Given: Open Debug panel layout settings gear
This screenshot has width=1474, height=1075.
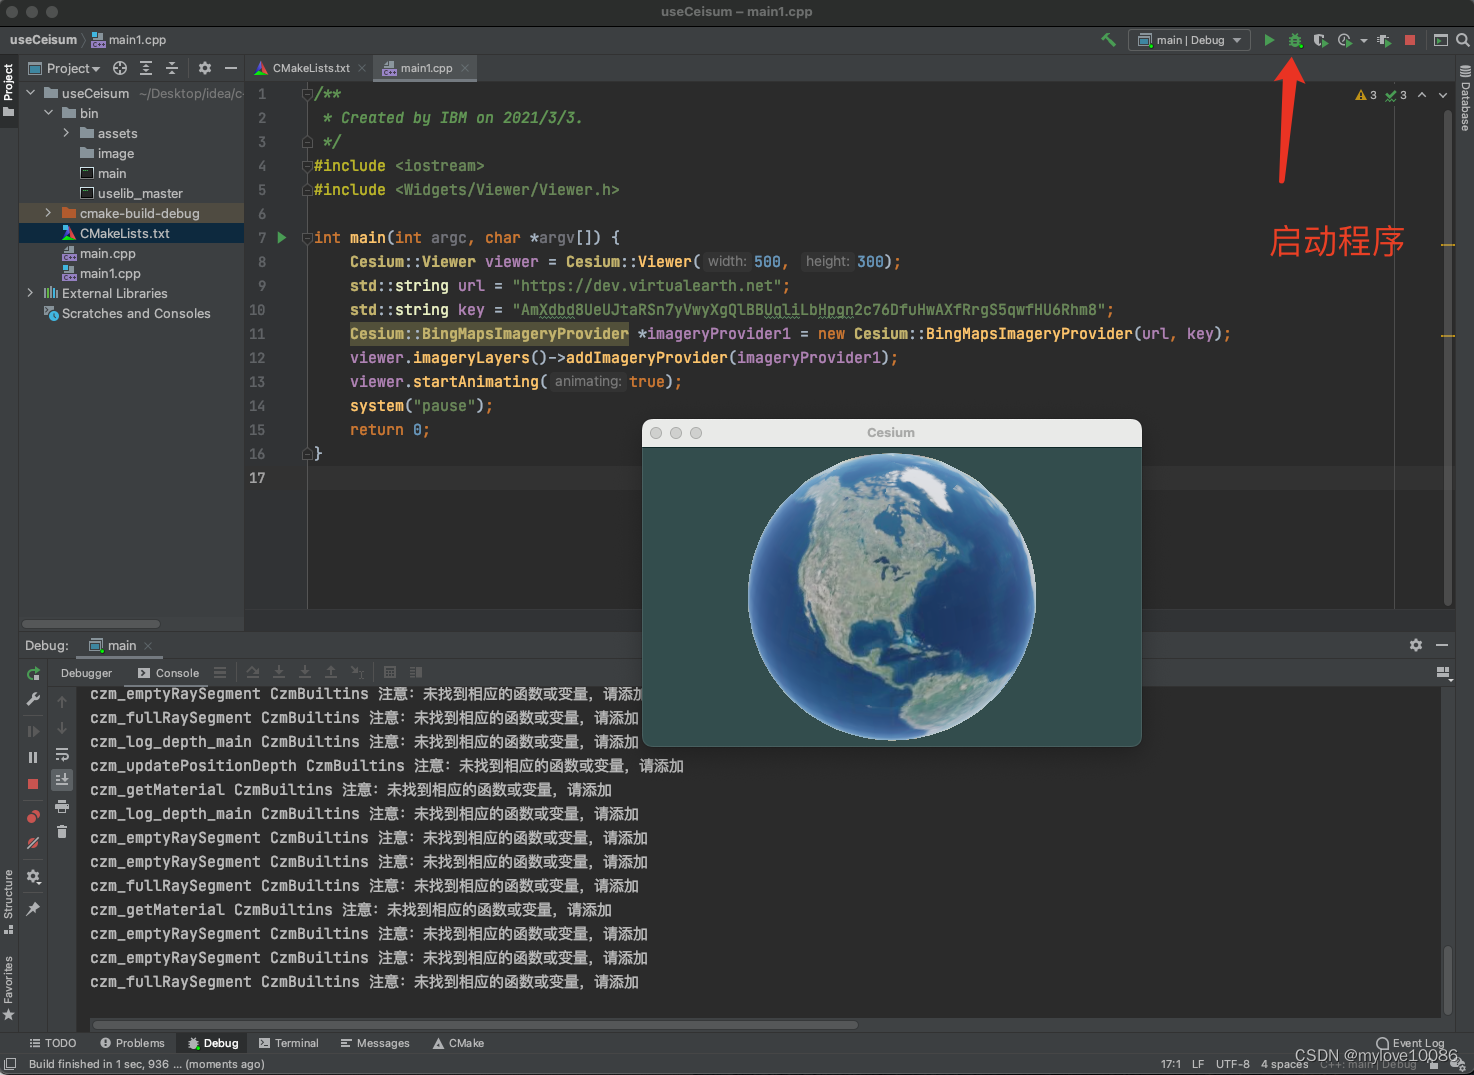Looking at the screenshot, I should pyautogui.click(x=33, y=877).
